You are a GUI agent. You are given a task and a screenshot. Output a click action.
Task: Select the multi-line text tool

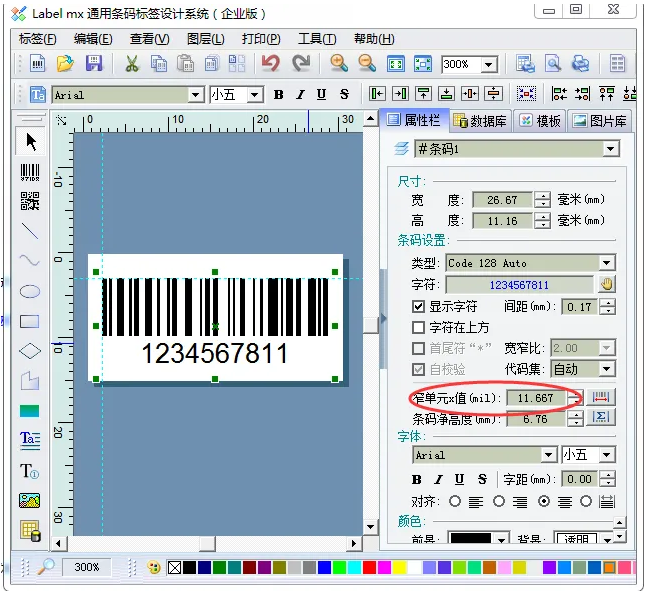pyautogui.click(x=30, y=440)
